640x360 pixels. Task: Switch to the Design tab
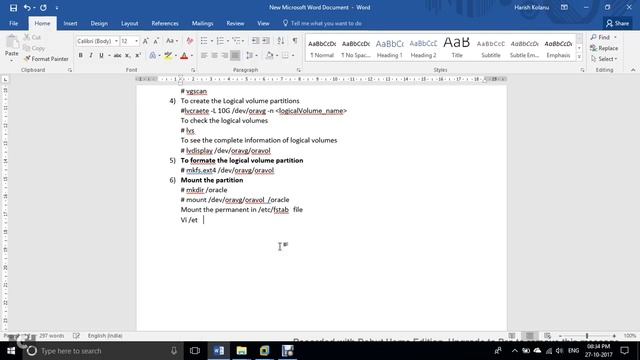click(x=99, y=23)
